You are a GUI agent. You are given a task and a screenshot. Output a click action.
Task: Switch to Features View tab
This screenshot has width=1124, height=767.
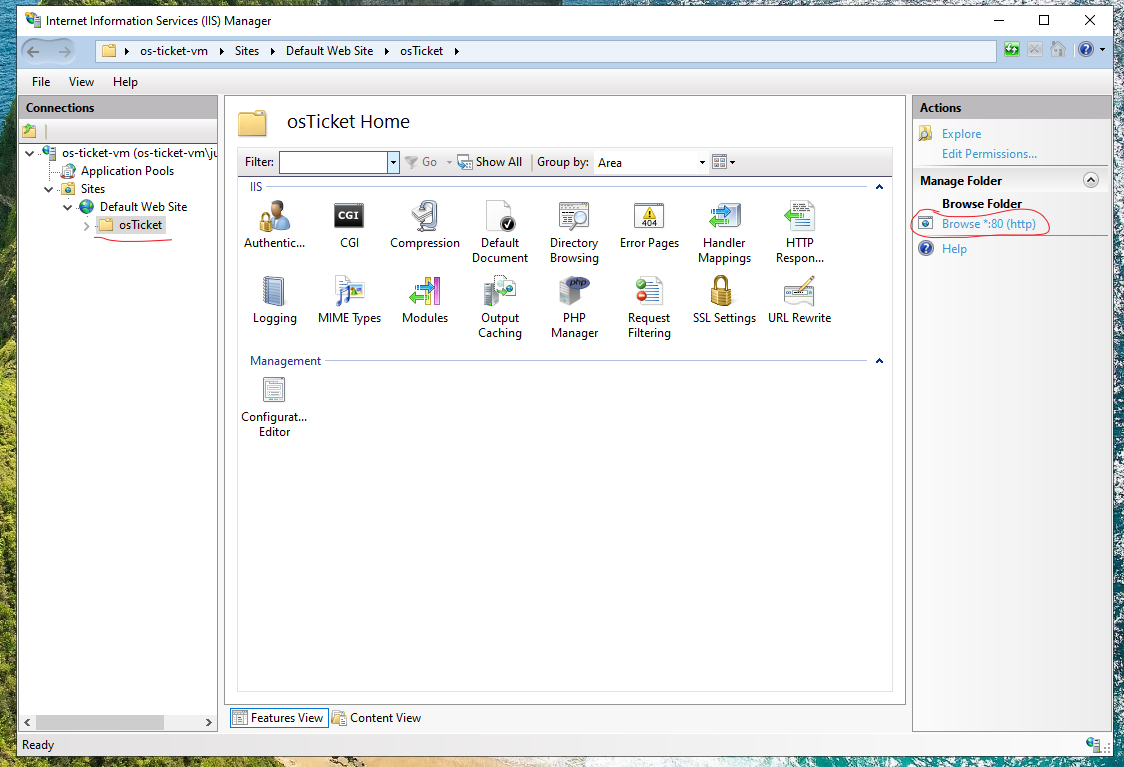click(279, 718)
